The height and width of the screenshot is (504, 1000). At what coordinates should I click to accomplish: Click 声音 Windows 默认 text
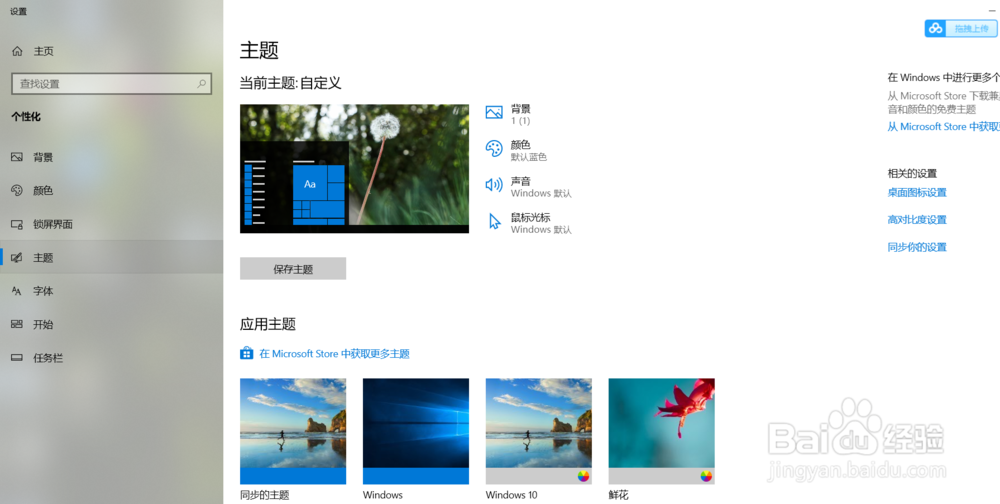tap(541, 193)
